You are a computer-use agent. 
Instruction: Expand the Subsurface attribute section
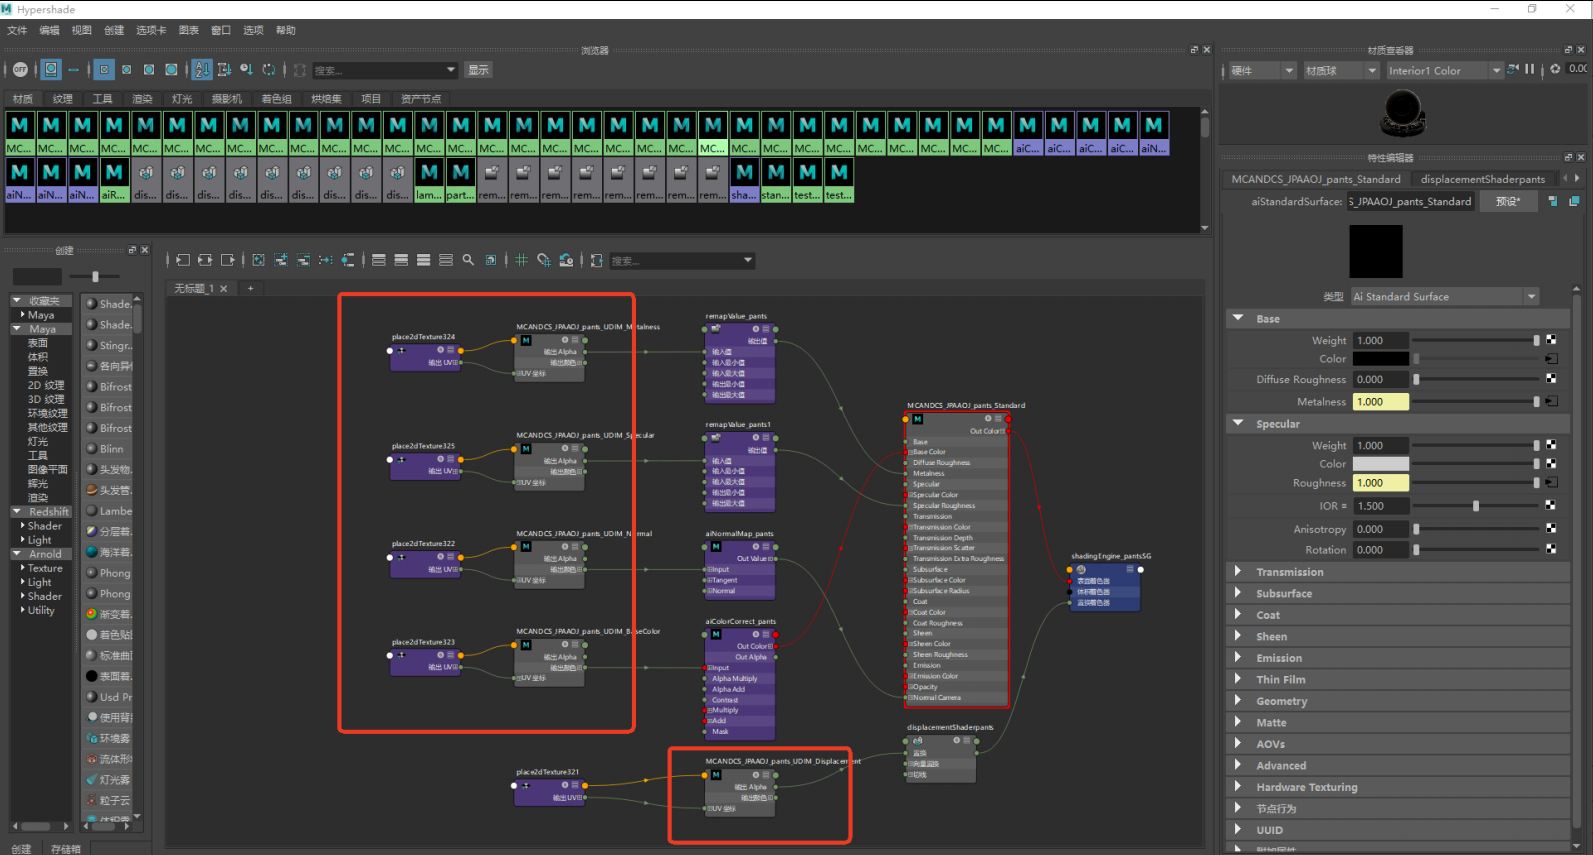point(1283,594)
